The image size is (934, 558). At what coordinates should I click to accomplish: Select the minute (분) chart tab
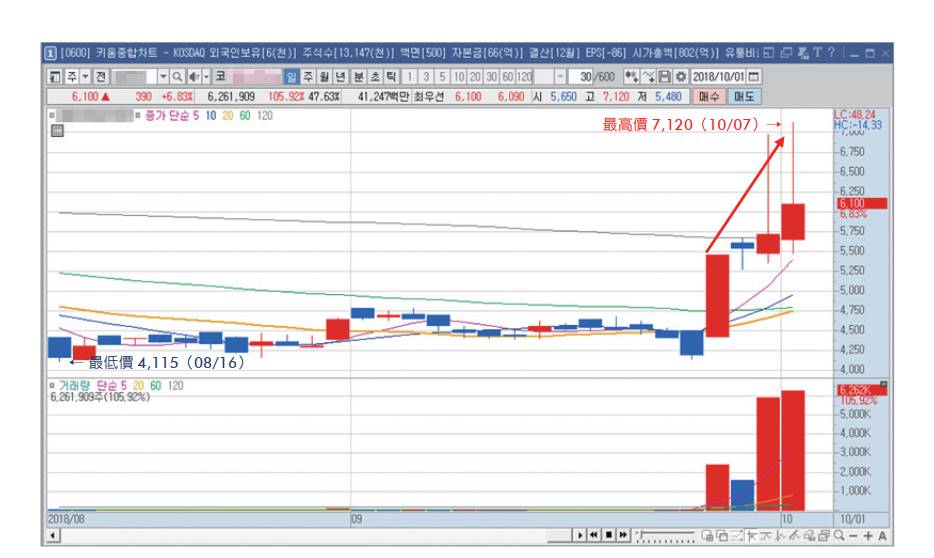tap(359, 77)
